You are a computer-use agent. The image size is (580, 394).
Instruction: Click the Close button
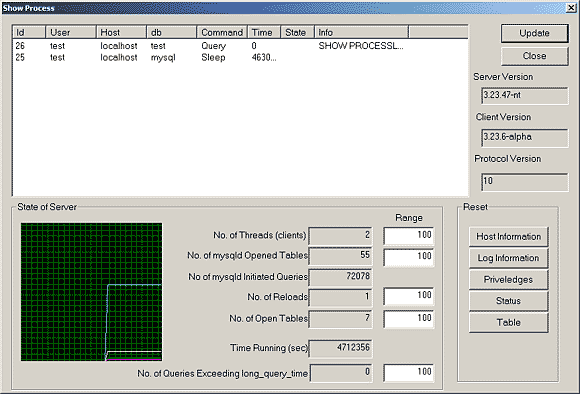pyautogui.click(x=535, y=56)
